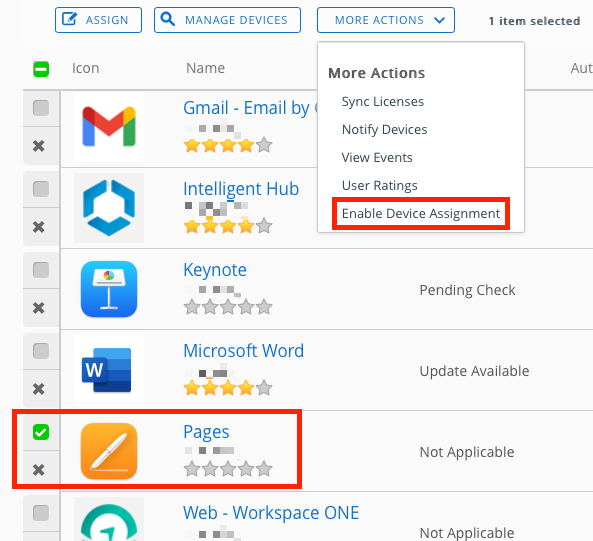Click Microsoft Word star rating
This screenshot has height=541, width=593.
[x=228, y=388]
